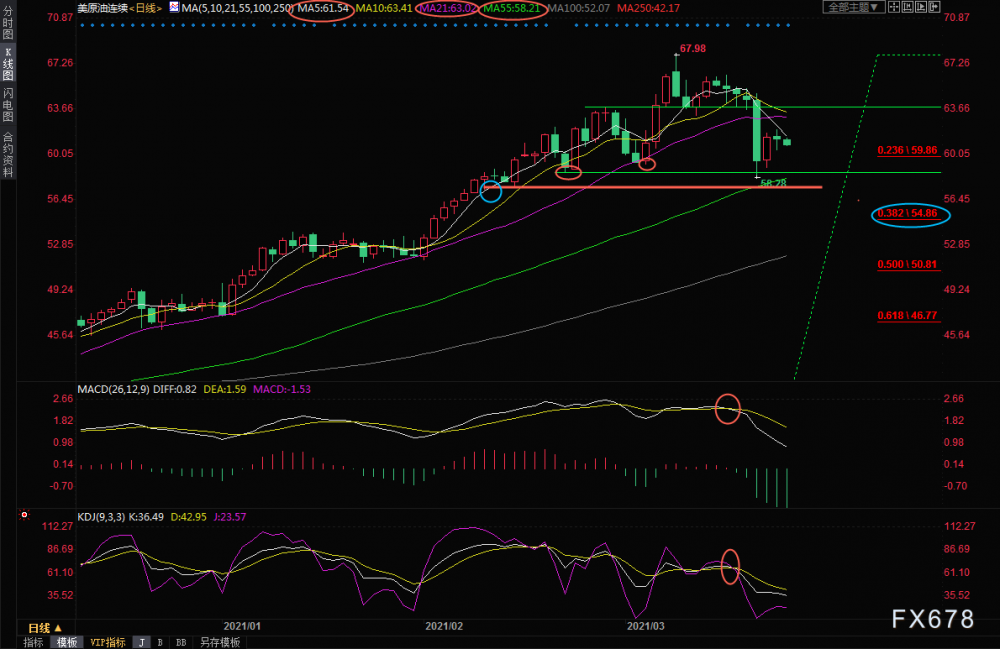
Task: Click the MA250:42.17 value
Action: tap(648, 8)
